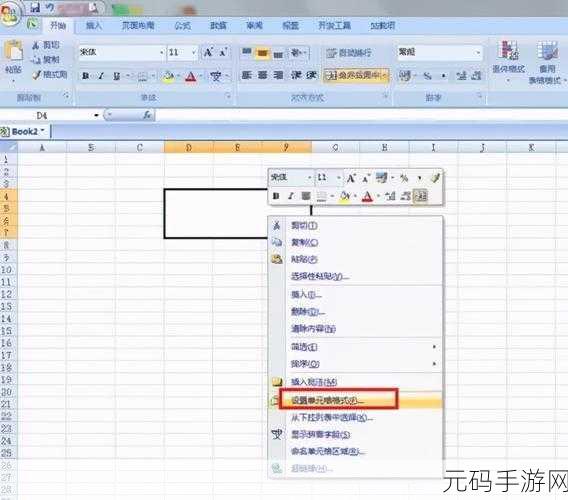Click the ribbon red font color A button
Screen dimensions: 568x500
click(x=191, y=76)
